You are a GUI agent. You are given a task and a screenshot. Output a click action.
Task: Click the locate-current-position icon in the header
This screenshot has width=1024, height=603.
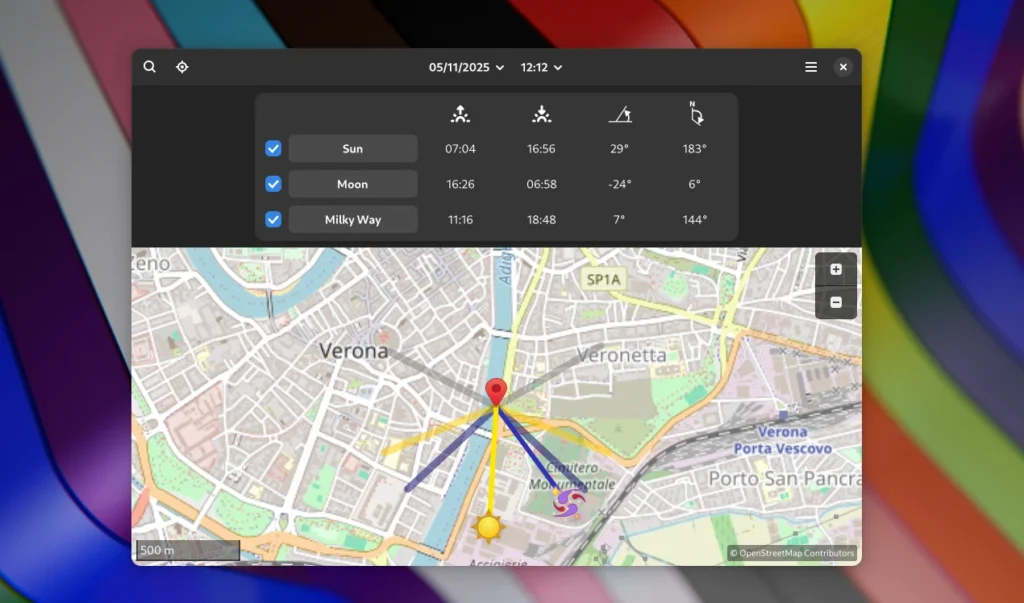[x=182, y=67]
